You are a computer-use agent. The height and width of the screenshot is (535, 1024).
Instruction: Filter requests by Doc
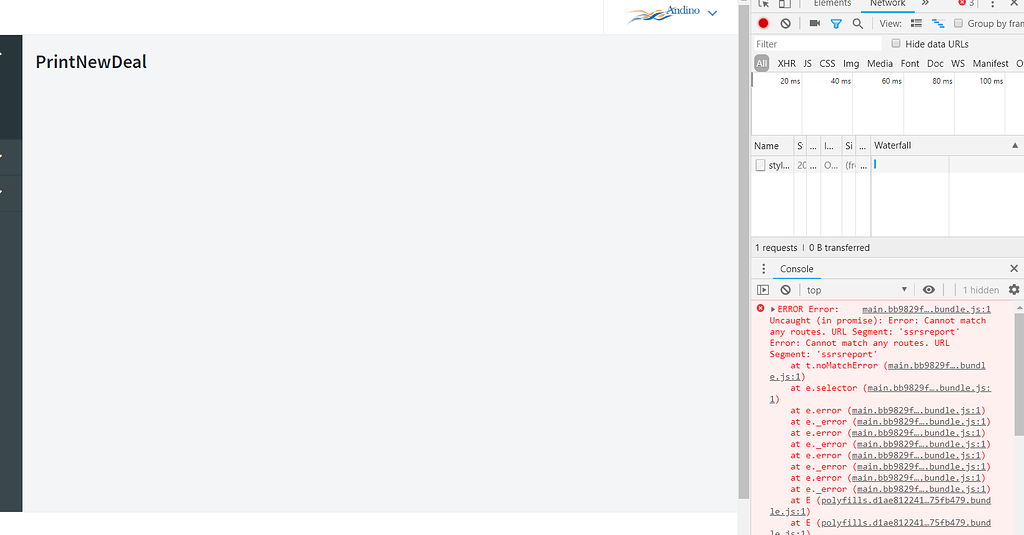tap(935, 63)
